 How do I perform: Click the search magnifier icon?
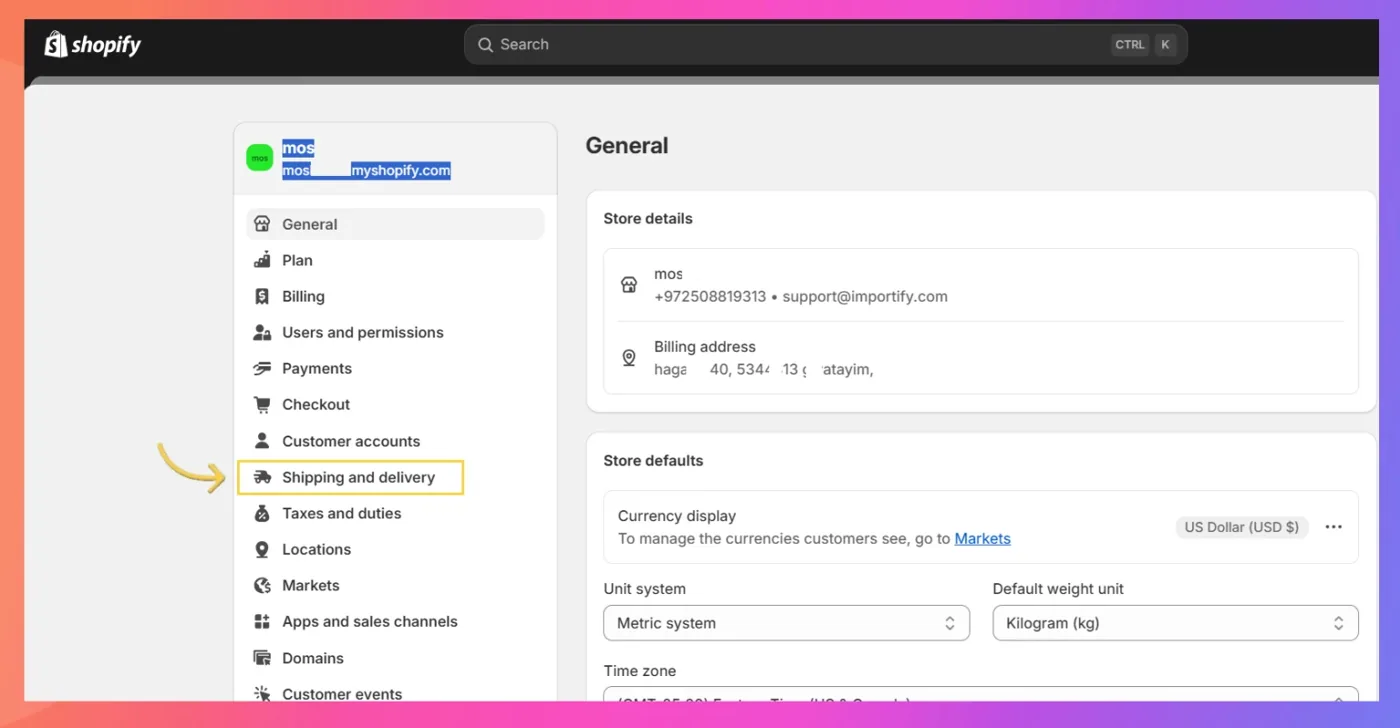pyautogui.click(x=485, y=45)
